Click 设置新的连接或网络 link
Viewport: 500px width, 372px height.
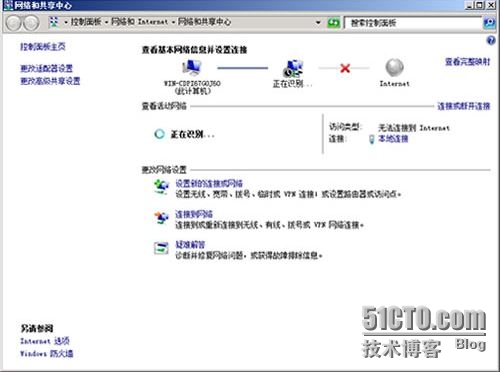(x=209, y=183)
